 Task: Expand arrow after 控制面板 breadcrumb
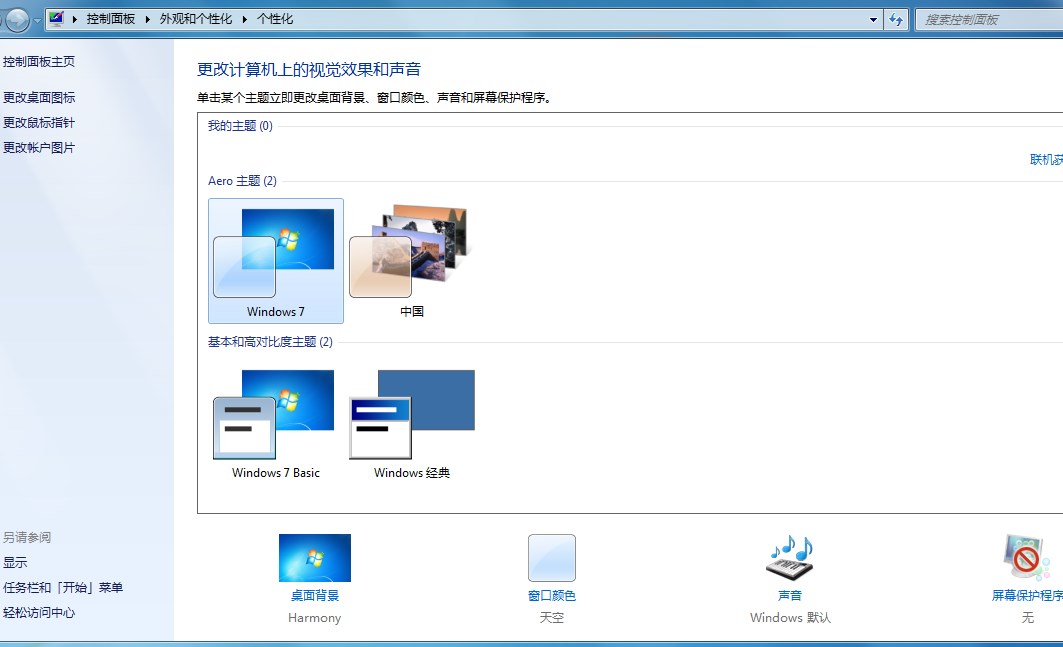(x=147, y=19)
